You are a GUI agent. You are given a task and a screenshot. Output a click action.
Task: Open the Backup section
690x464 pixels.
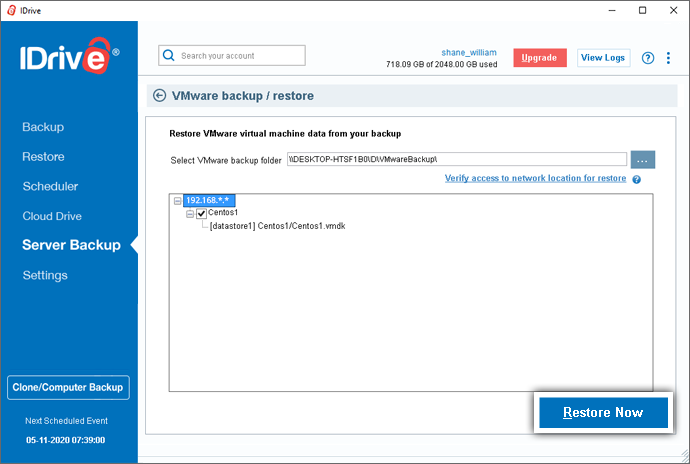(43, 127)
